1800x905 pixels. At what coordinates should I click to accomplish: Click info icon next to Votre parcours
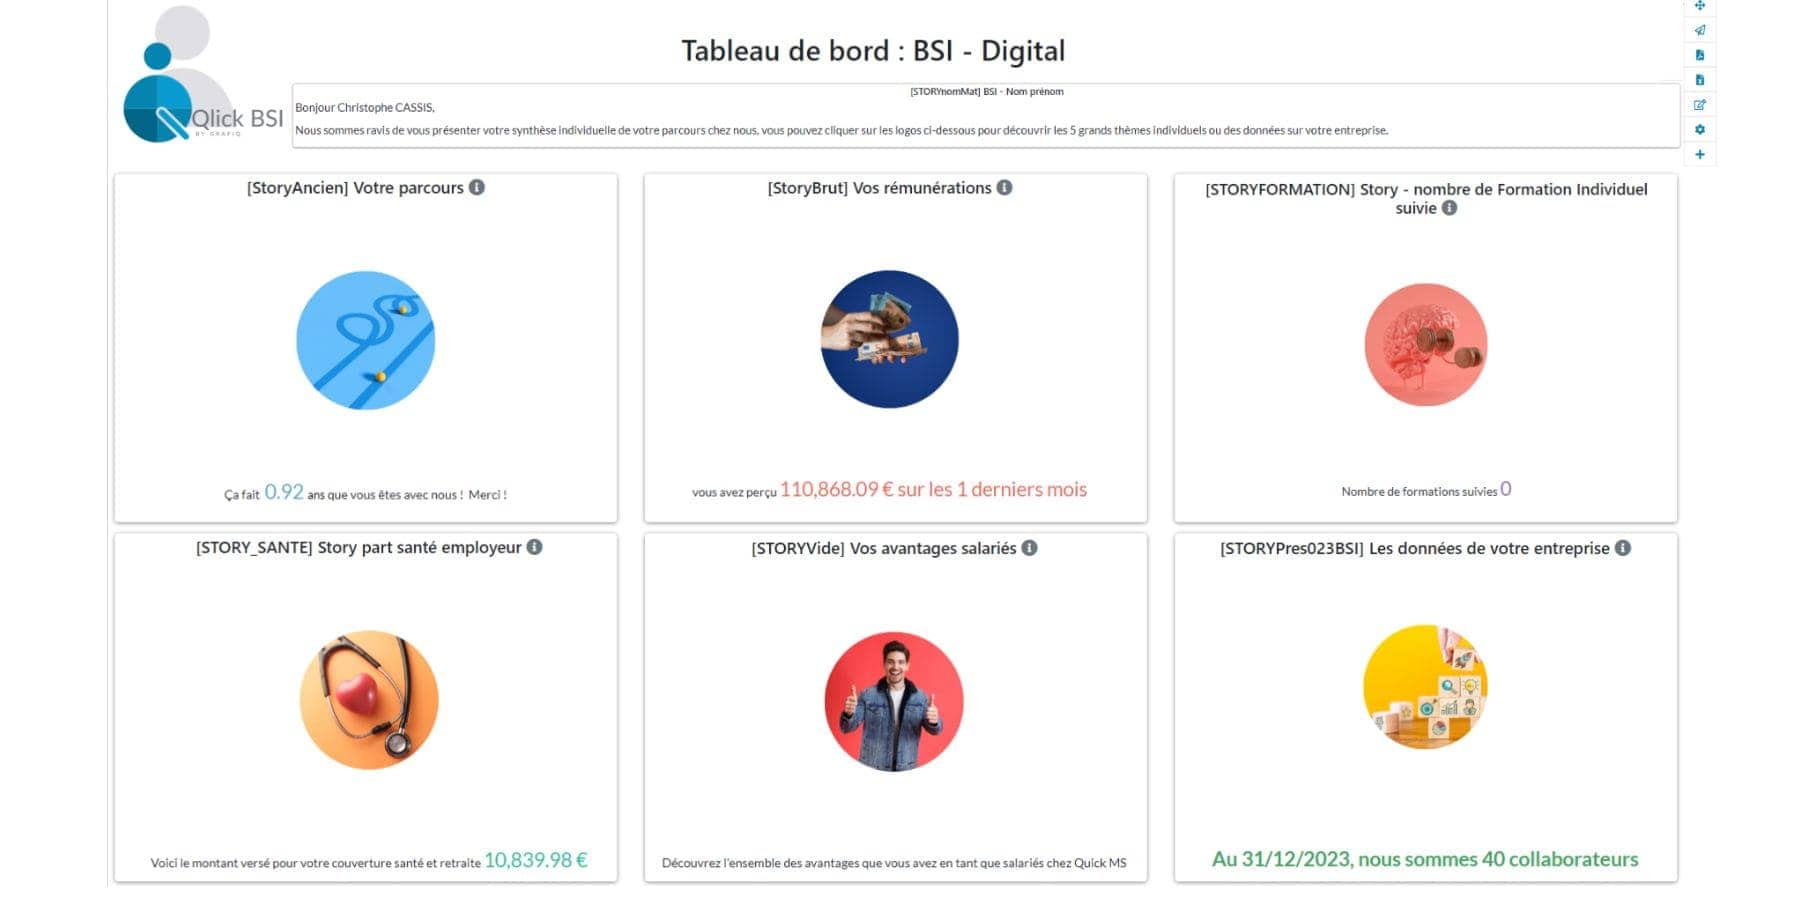477,187
